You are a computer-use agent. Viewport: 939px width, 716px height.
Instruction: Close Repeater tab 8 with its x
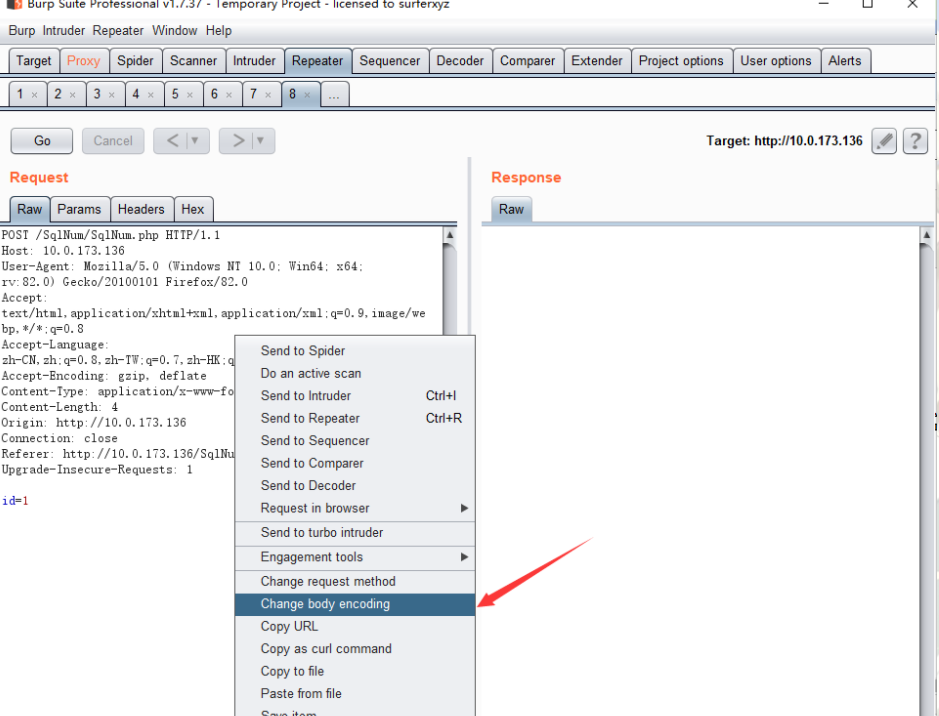(x=307, y=95)
